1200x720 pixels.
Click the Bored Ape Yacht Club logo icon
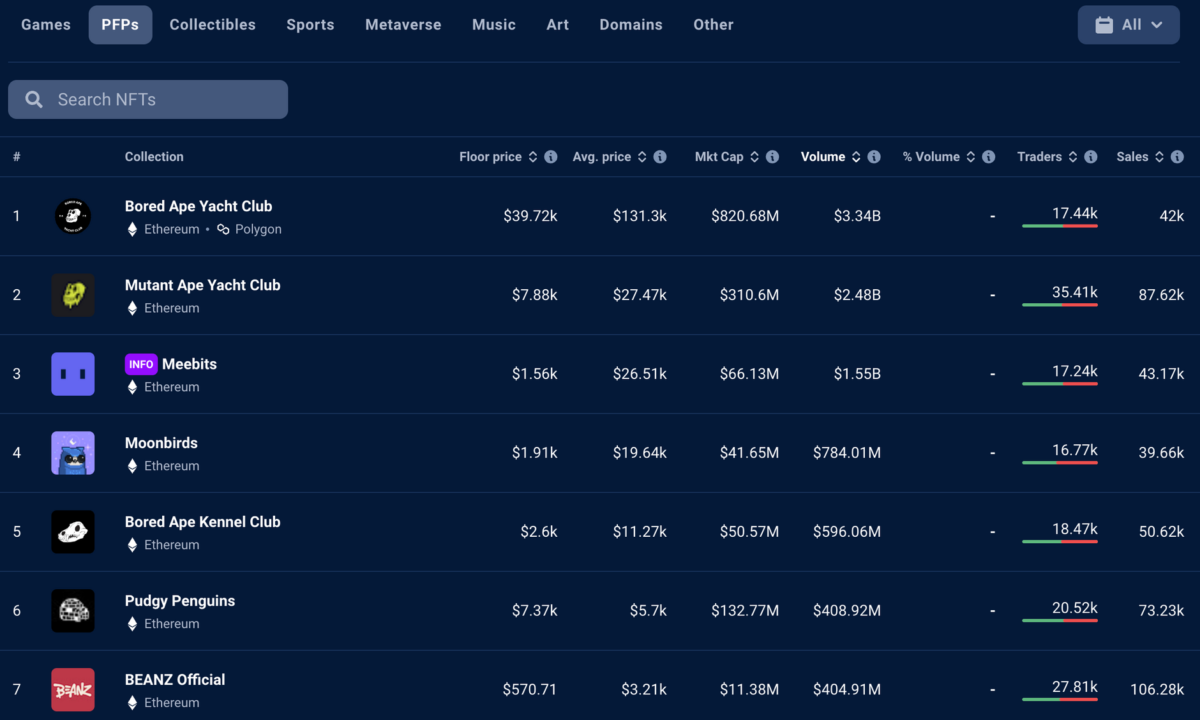(73, 216)
